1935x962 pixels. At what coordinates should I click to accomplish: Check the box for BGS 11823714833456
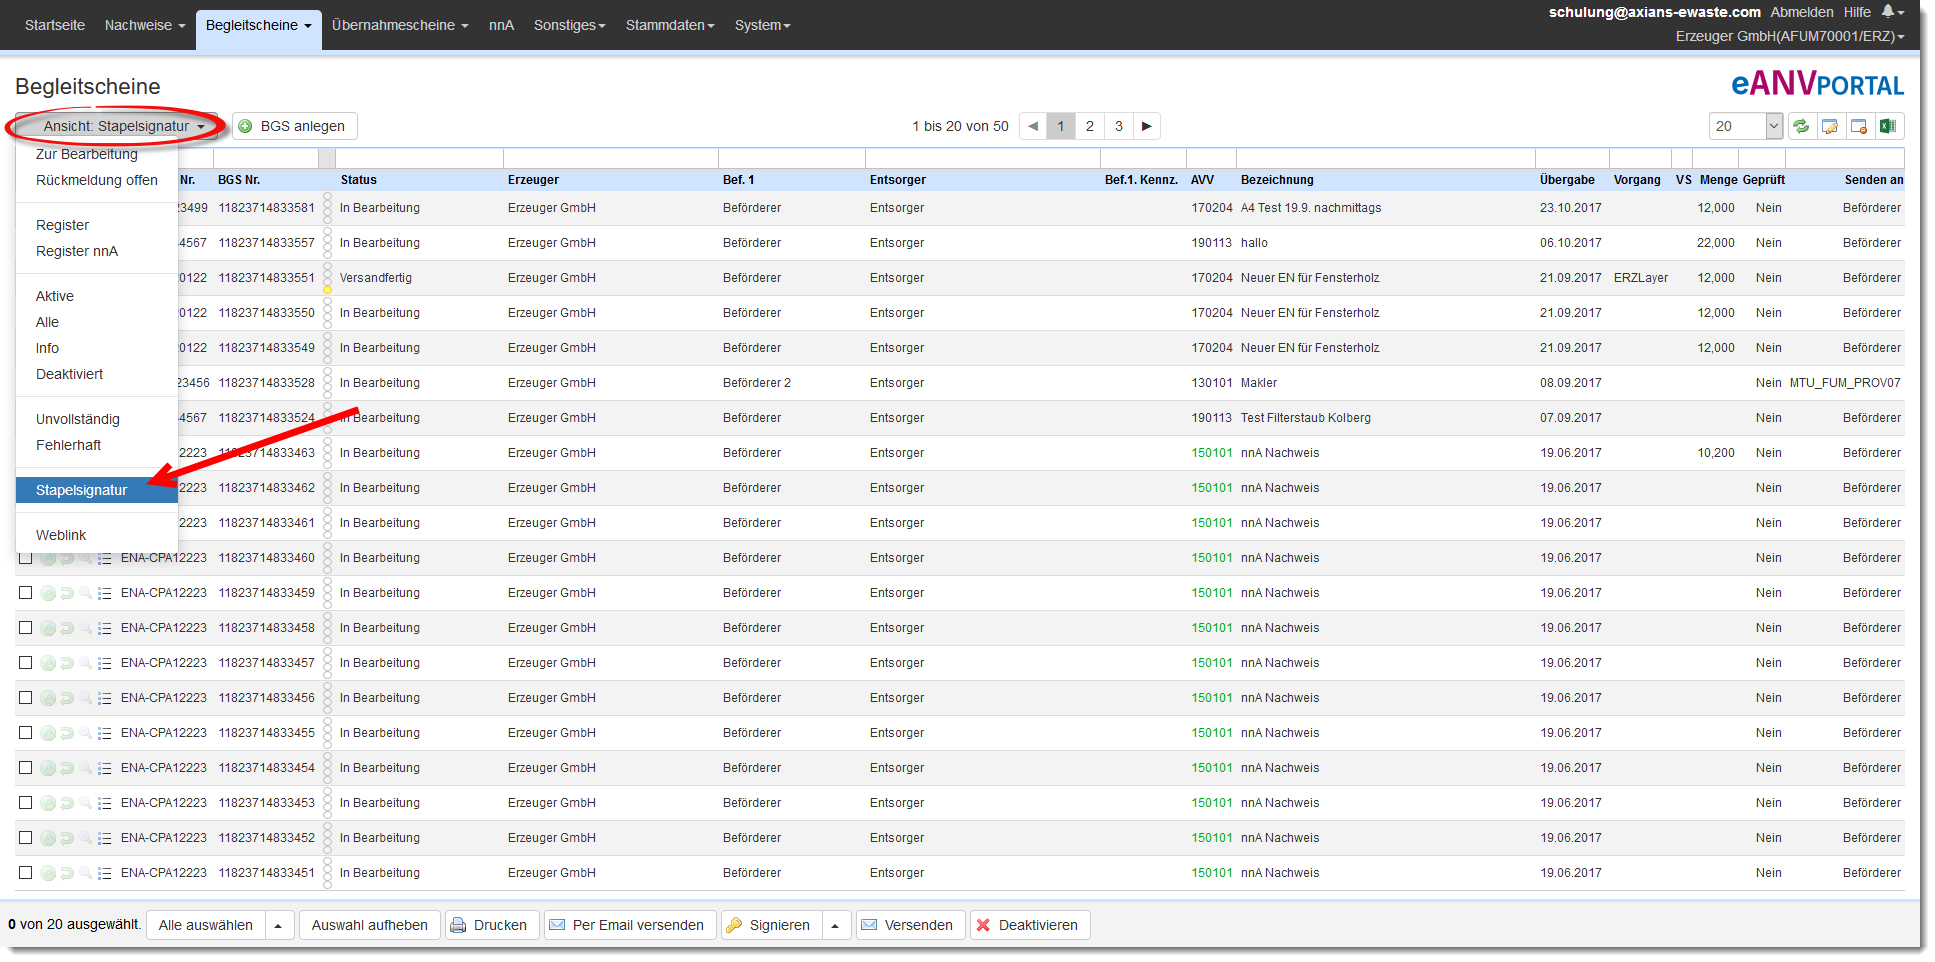(x=26, y=698)
